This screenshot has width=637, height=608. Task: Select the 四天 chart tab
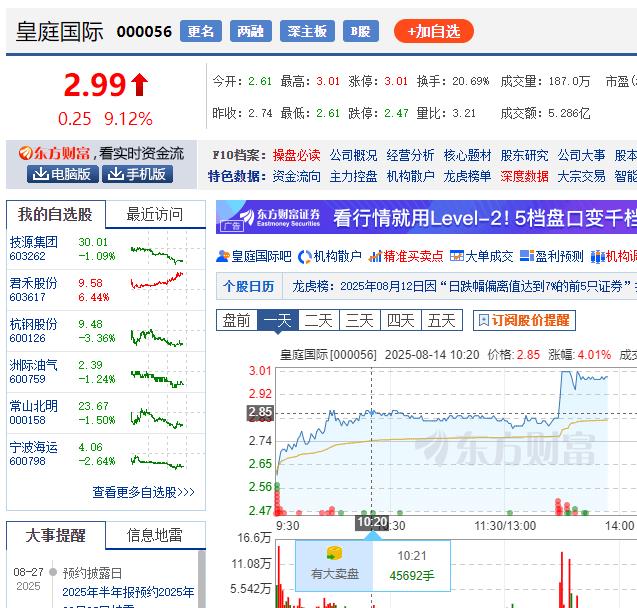pyautogui.click(x=401, y=321)
